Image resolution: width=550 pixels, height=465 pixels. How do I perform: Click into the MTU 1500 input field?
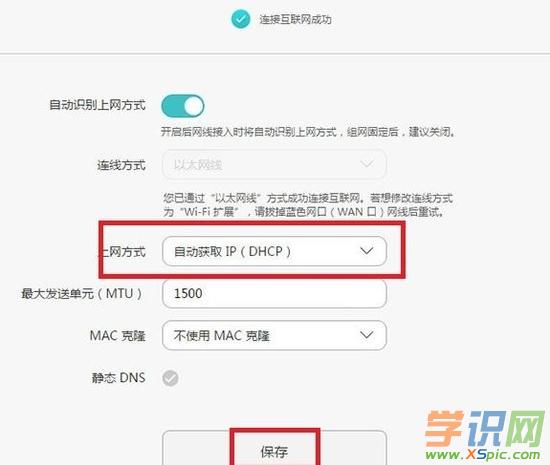coord(274,294)
